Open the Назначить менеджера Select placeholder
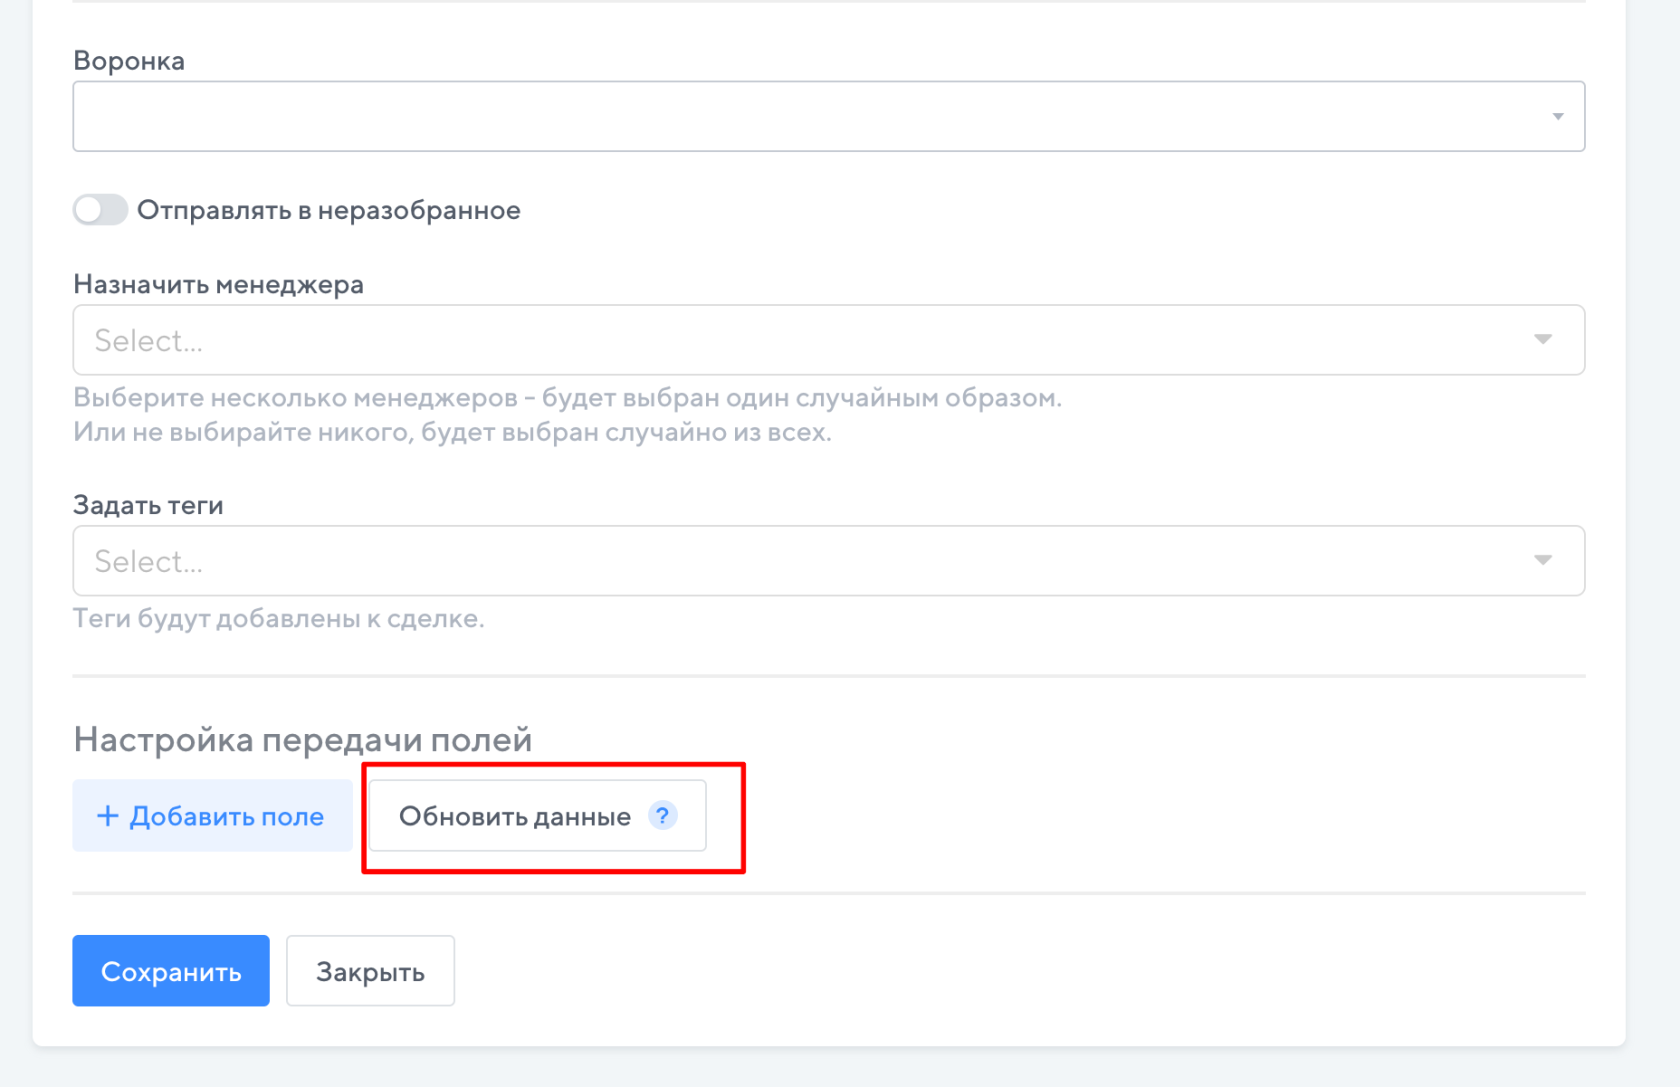The height and width of the screenshot is (1087, 1680). click(x=148, y=341)
